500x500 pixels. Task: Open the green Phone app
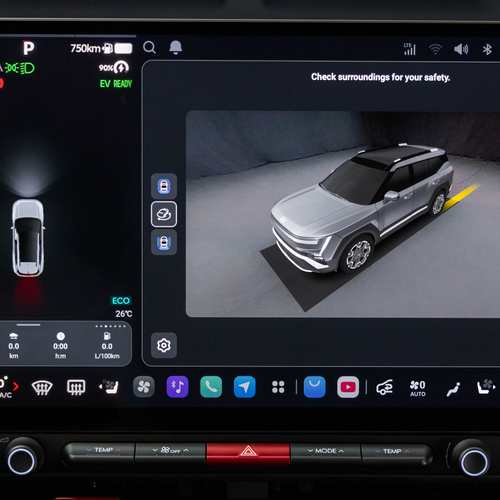tap(211, 387)
